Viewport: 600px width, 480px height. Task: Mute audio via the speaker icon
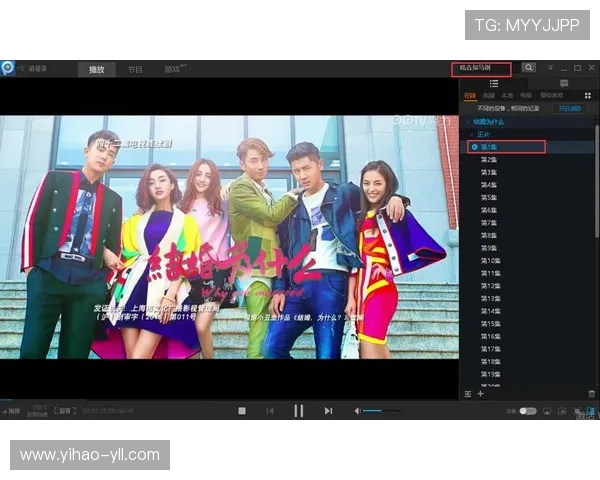click(357, 411)
